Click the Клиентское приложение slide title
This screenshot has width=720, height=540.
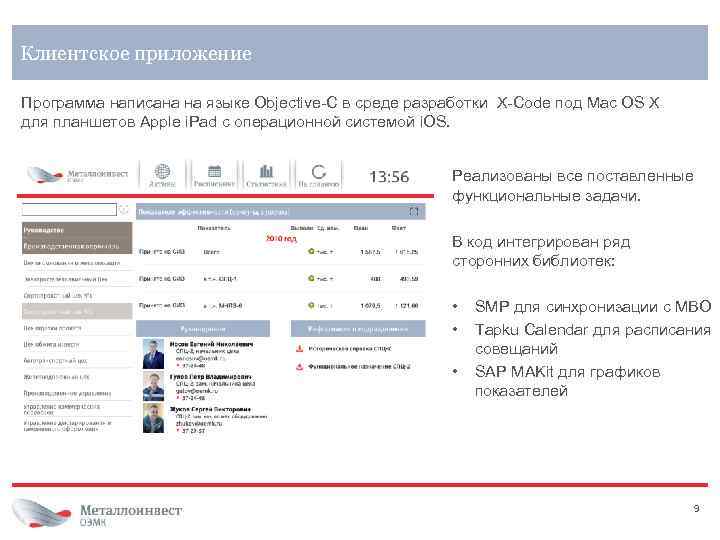pyautogui.click(x=136, y=53)
